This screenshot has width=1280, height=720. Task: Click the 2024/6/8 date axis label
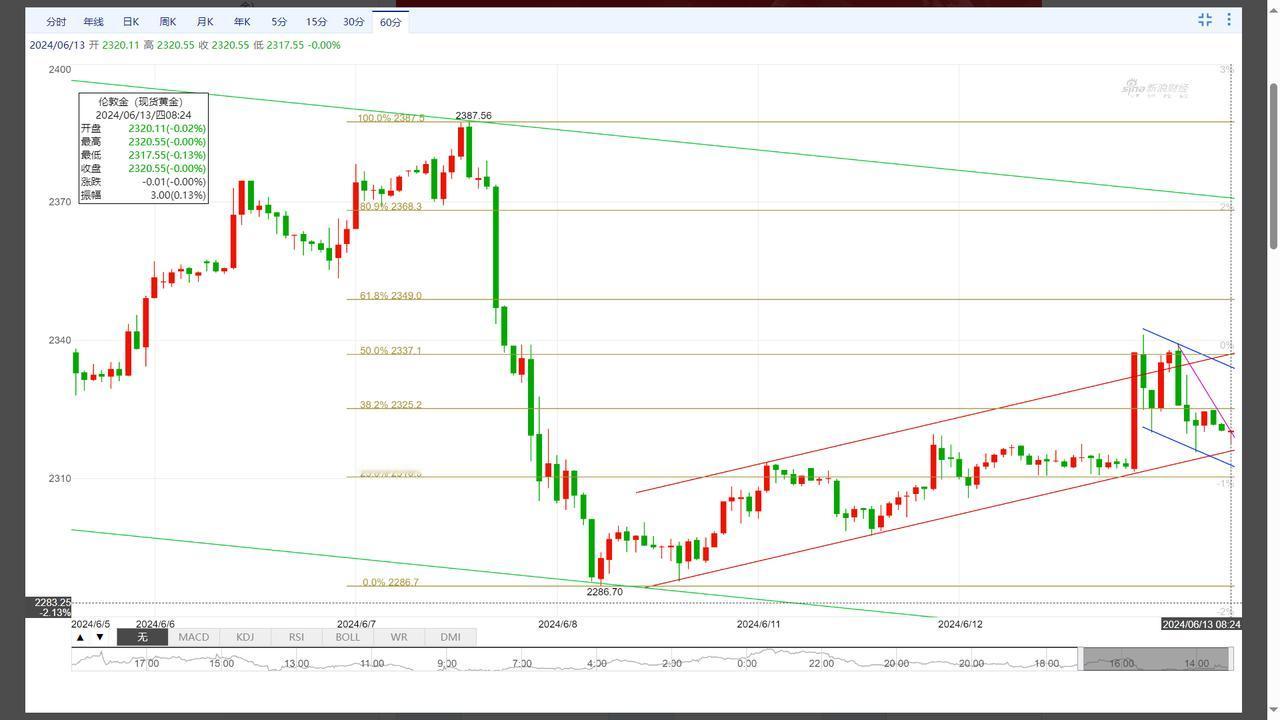(x=558, y=624)
